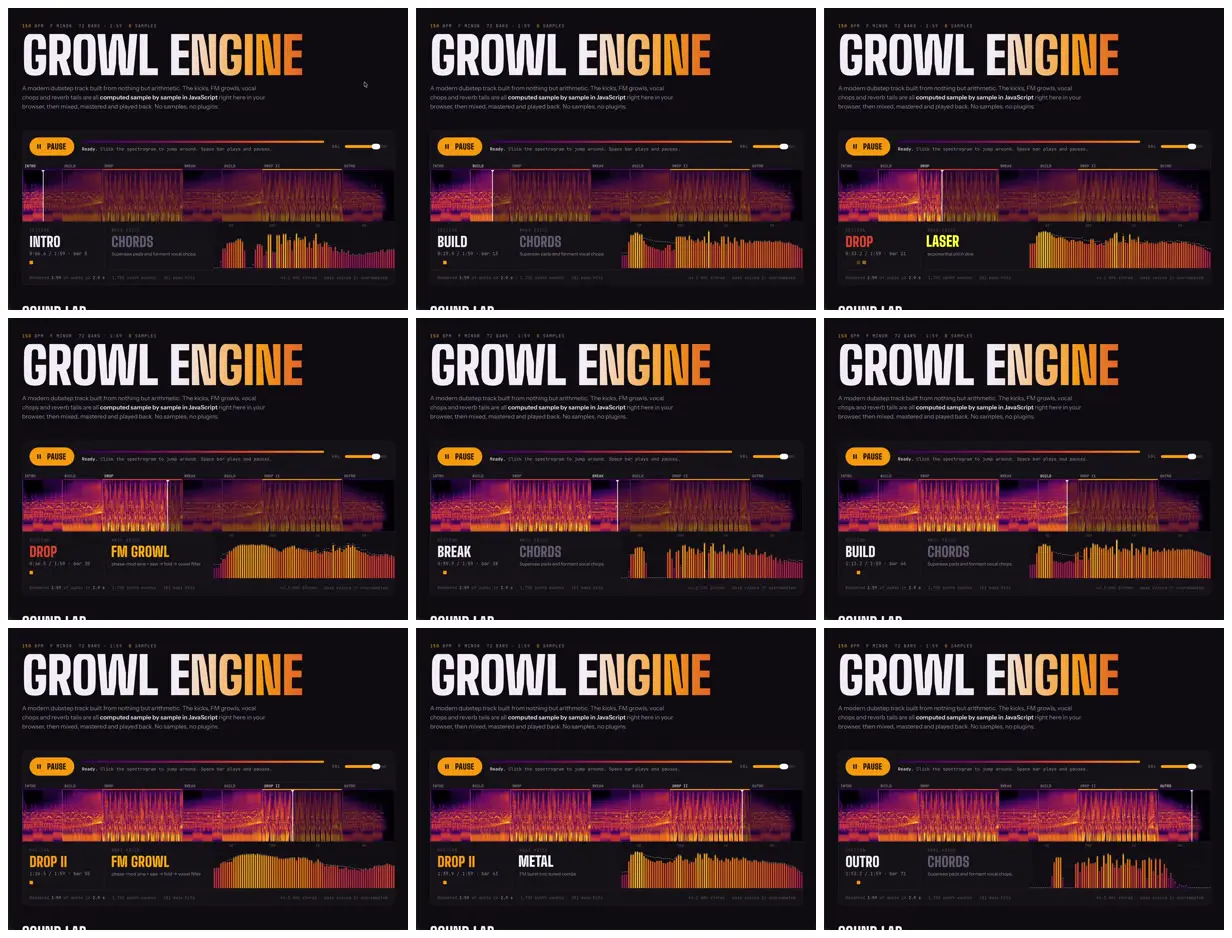Pause playback in the panel showing BUILD bar 44
The width and height of the screenshot is (1232, 938).
pyautogui.click(x=868, y=457)
